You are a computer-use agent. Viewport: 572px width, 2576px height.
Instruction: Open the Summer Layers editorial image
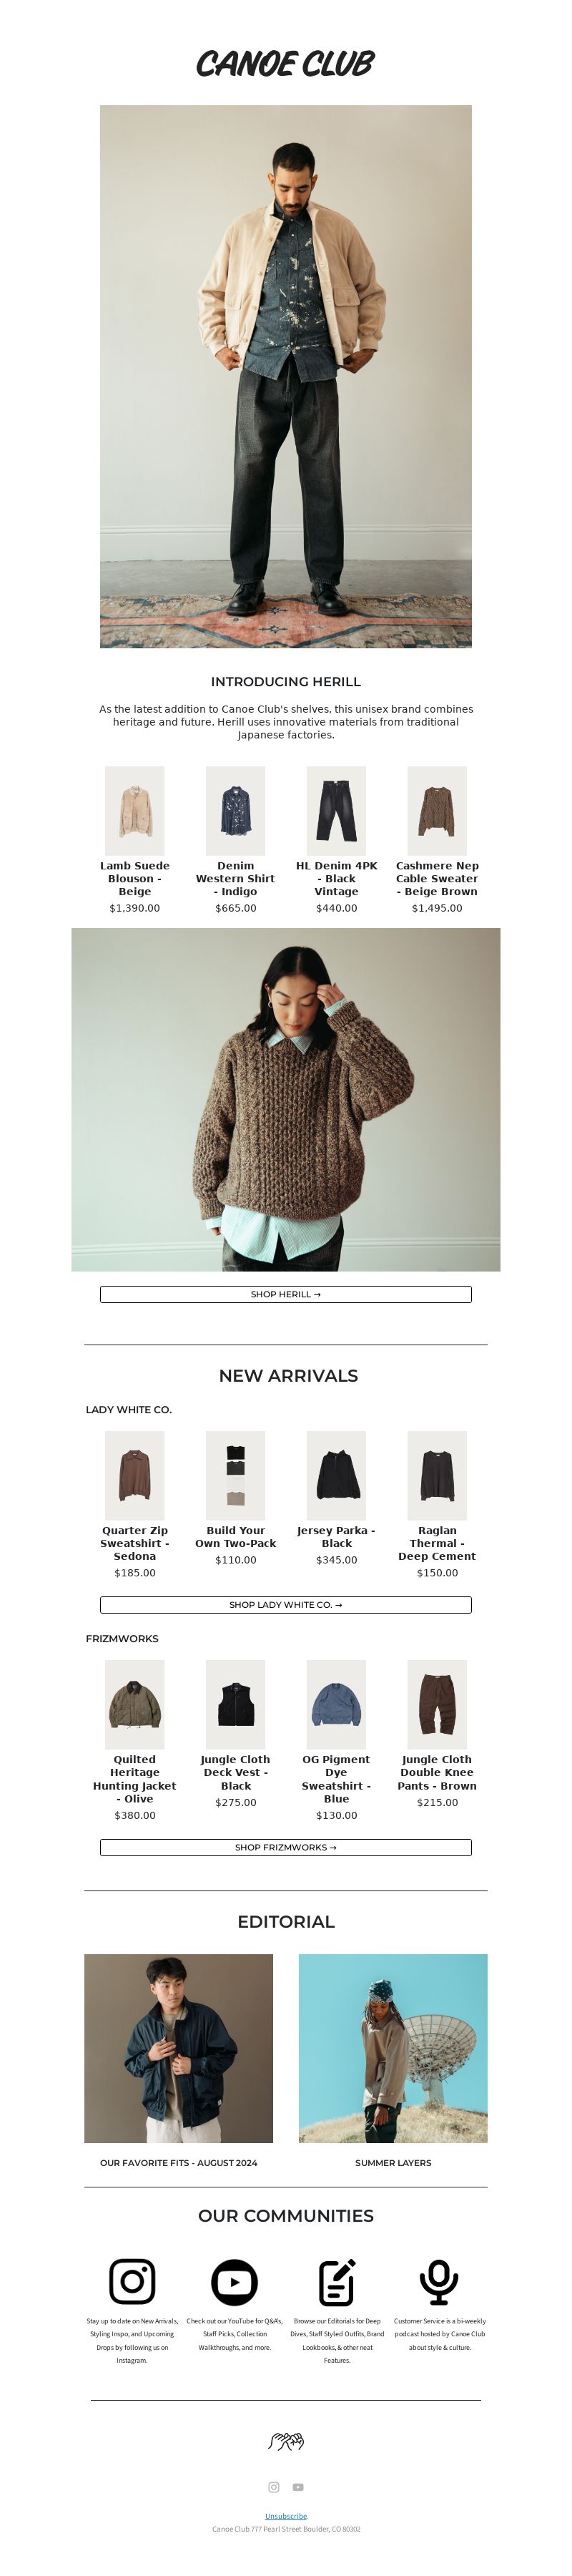[x=393, y=2047]
